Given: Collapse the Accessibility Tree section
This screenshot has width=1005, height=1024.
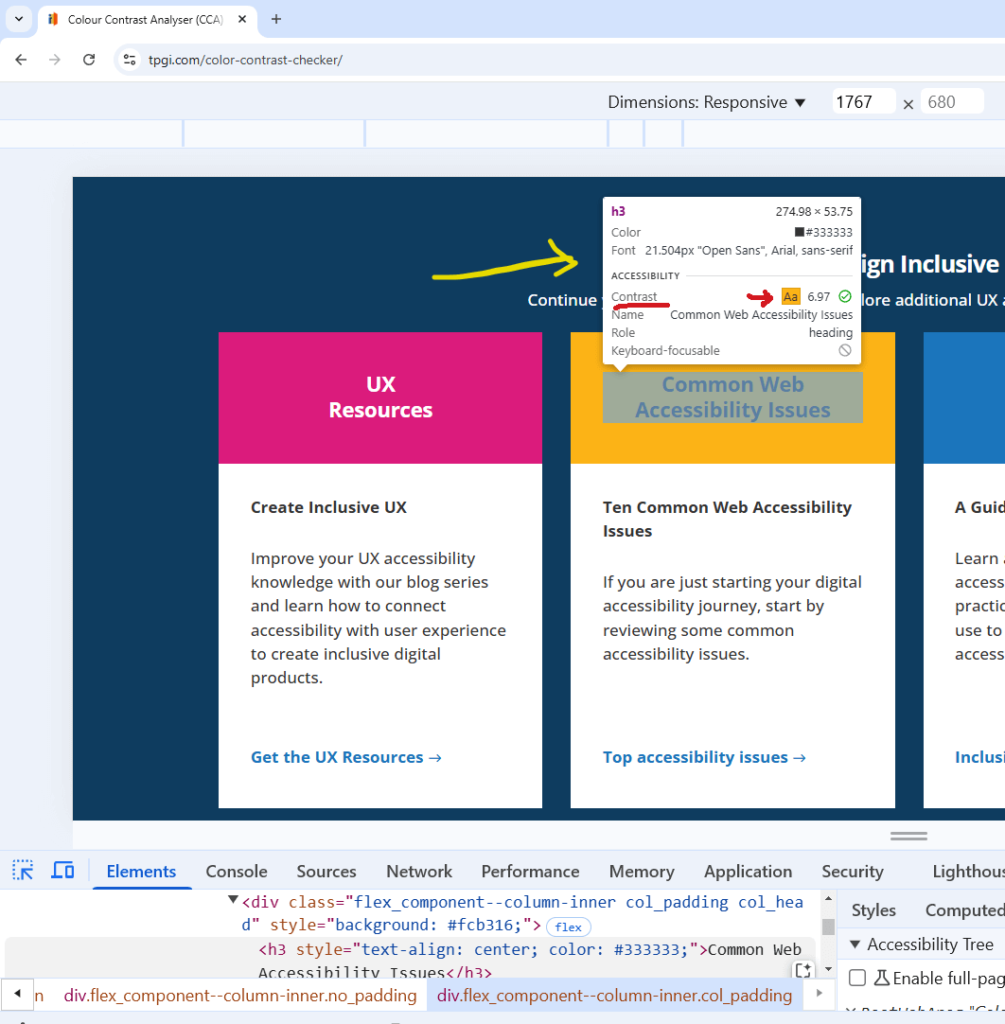Looking at the screenshot, I should pyautogui.click(x=855, y=944).
